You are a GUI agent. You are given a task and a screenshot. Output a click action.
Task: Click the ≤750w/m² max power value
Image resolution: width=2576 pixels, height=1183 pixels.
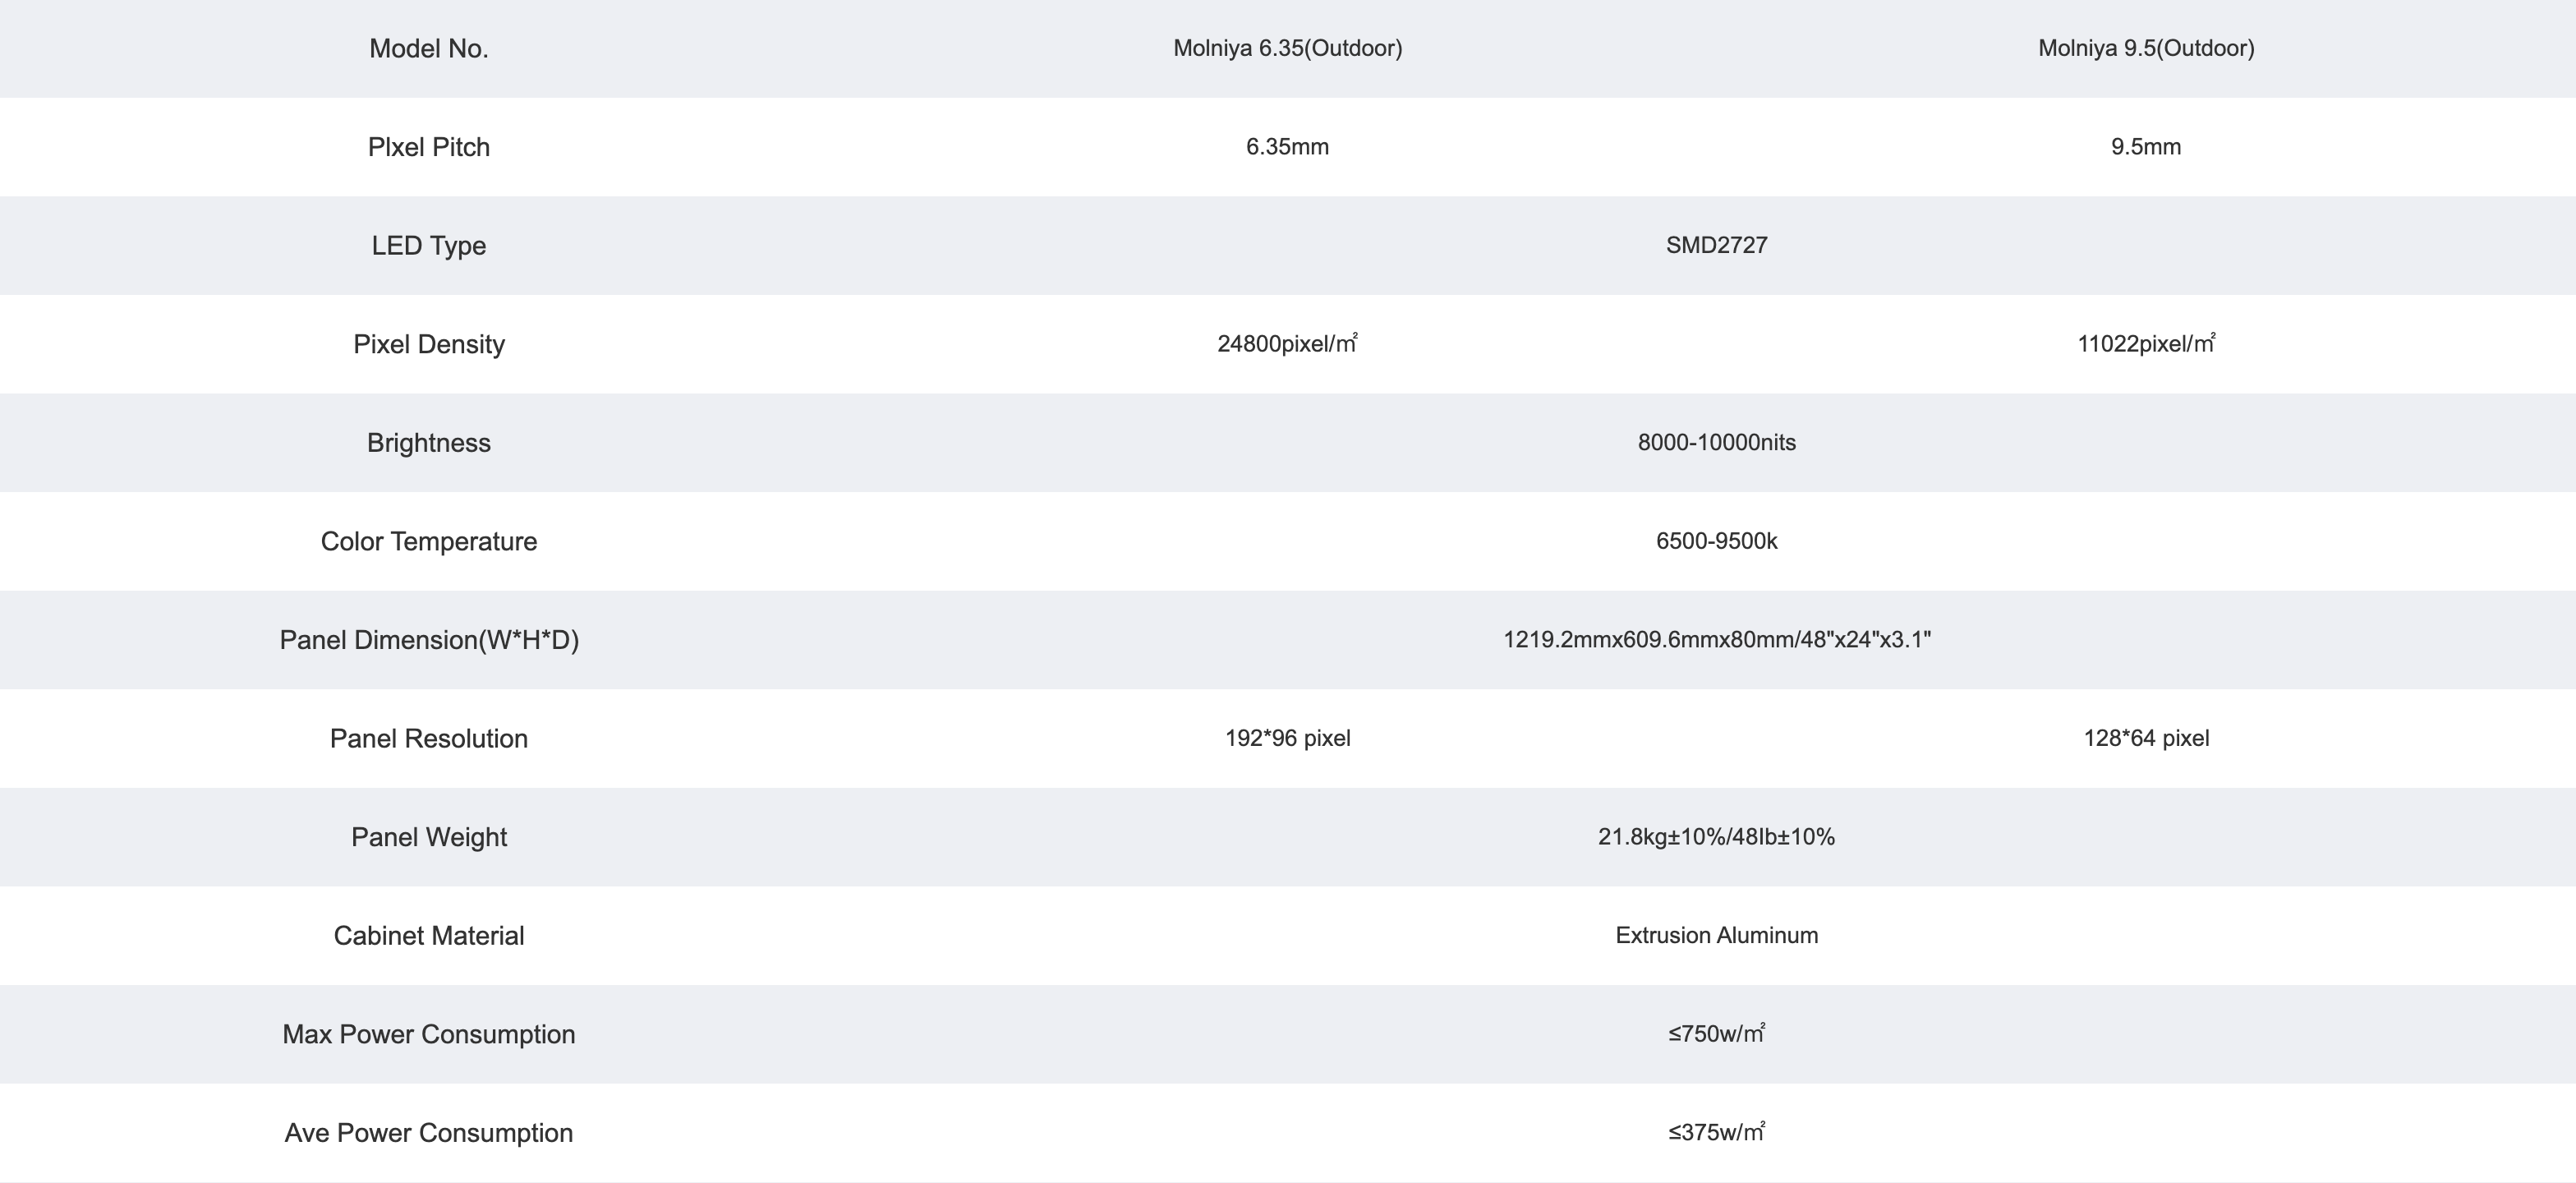click(x=1716, y=1033)
